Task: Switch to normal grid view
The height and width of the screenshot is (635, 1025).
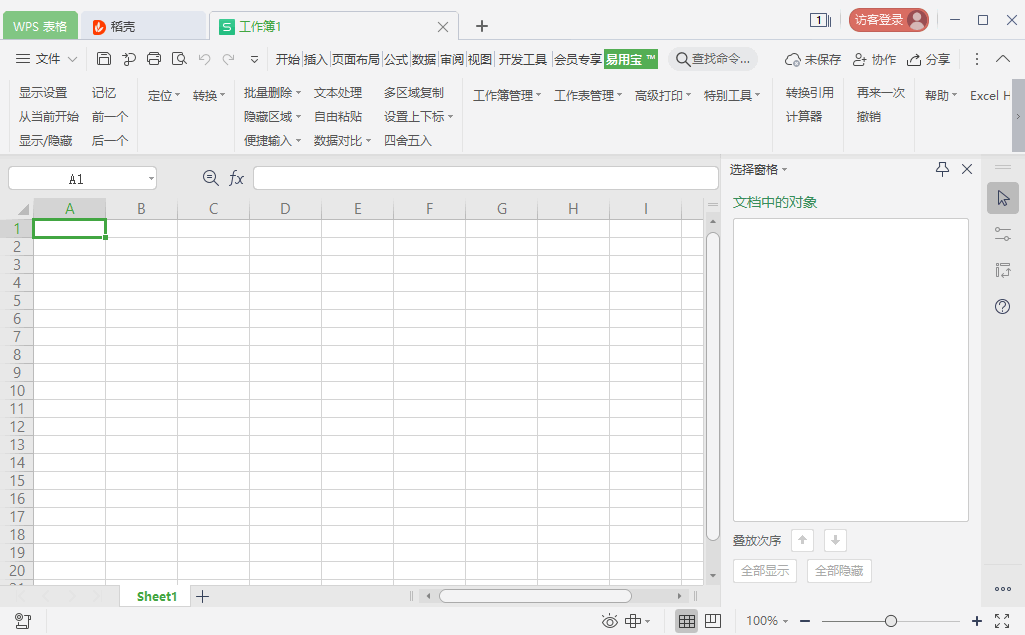Action: (686, 621)
